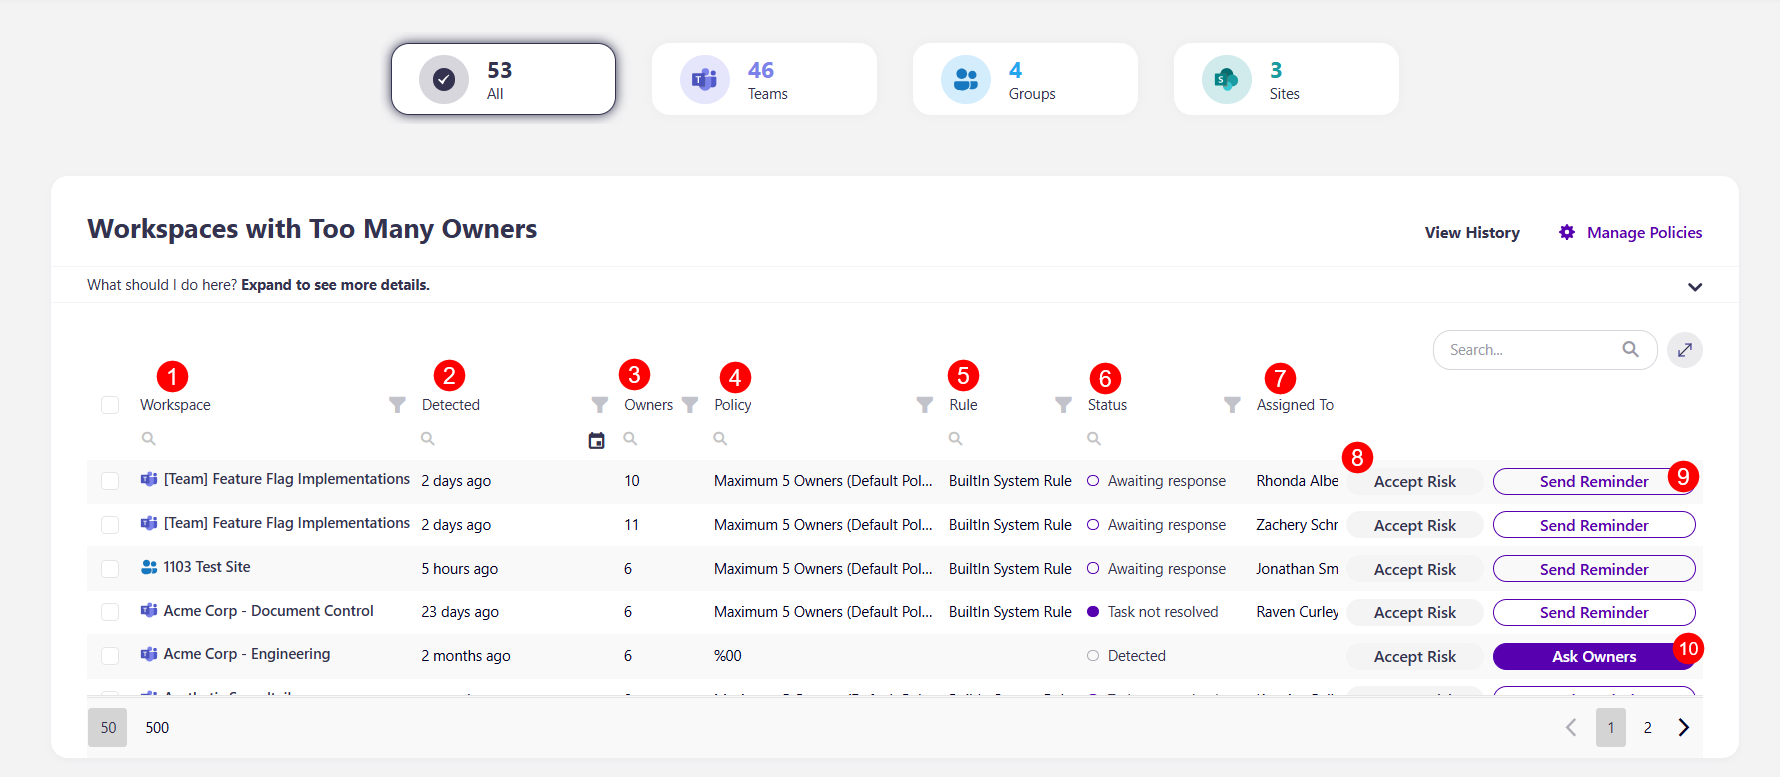Set page size to 500 rows
The width and height of the screenshot is (1780, 777).
[x=157, y=728]
